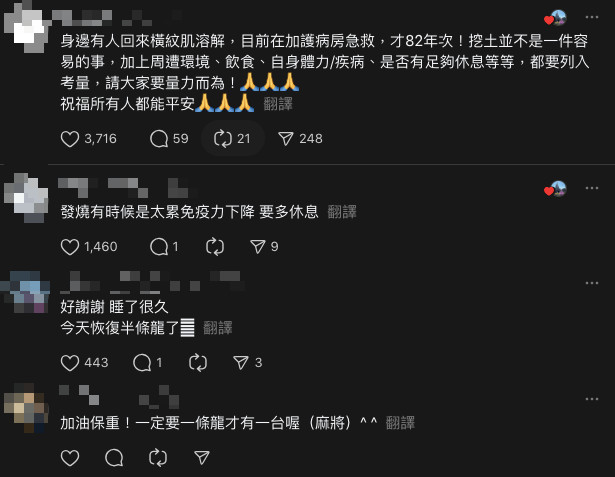The height and width of the screenshot is (477, 615).
Task: Translate the 祝福所有人都能平安 post
Action: [x=278, y=104]
